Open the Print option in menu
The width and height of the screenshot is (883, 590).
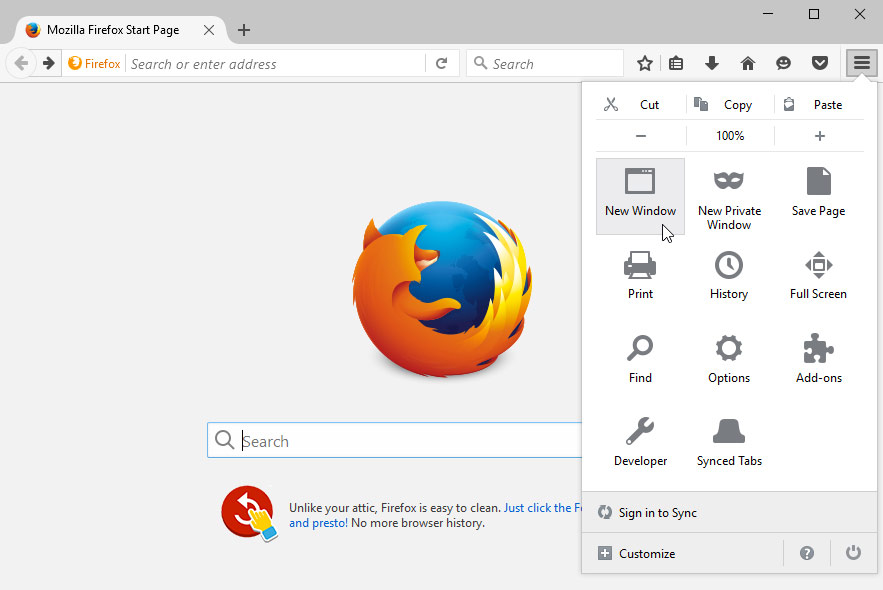(640, 276)
